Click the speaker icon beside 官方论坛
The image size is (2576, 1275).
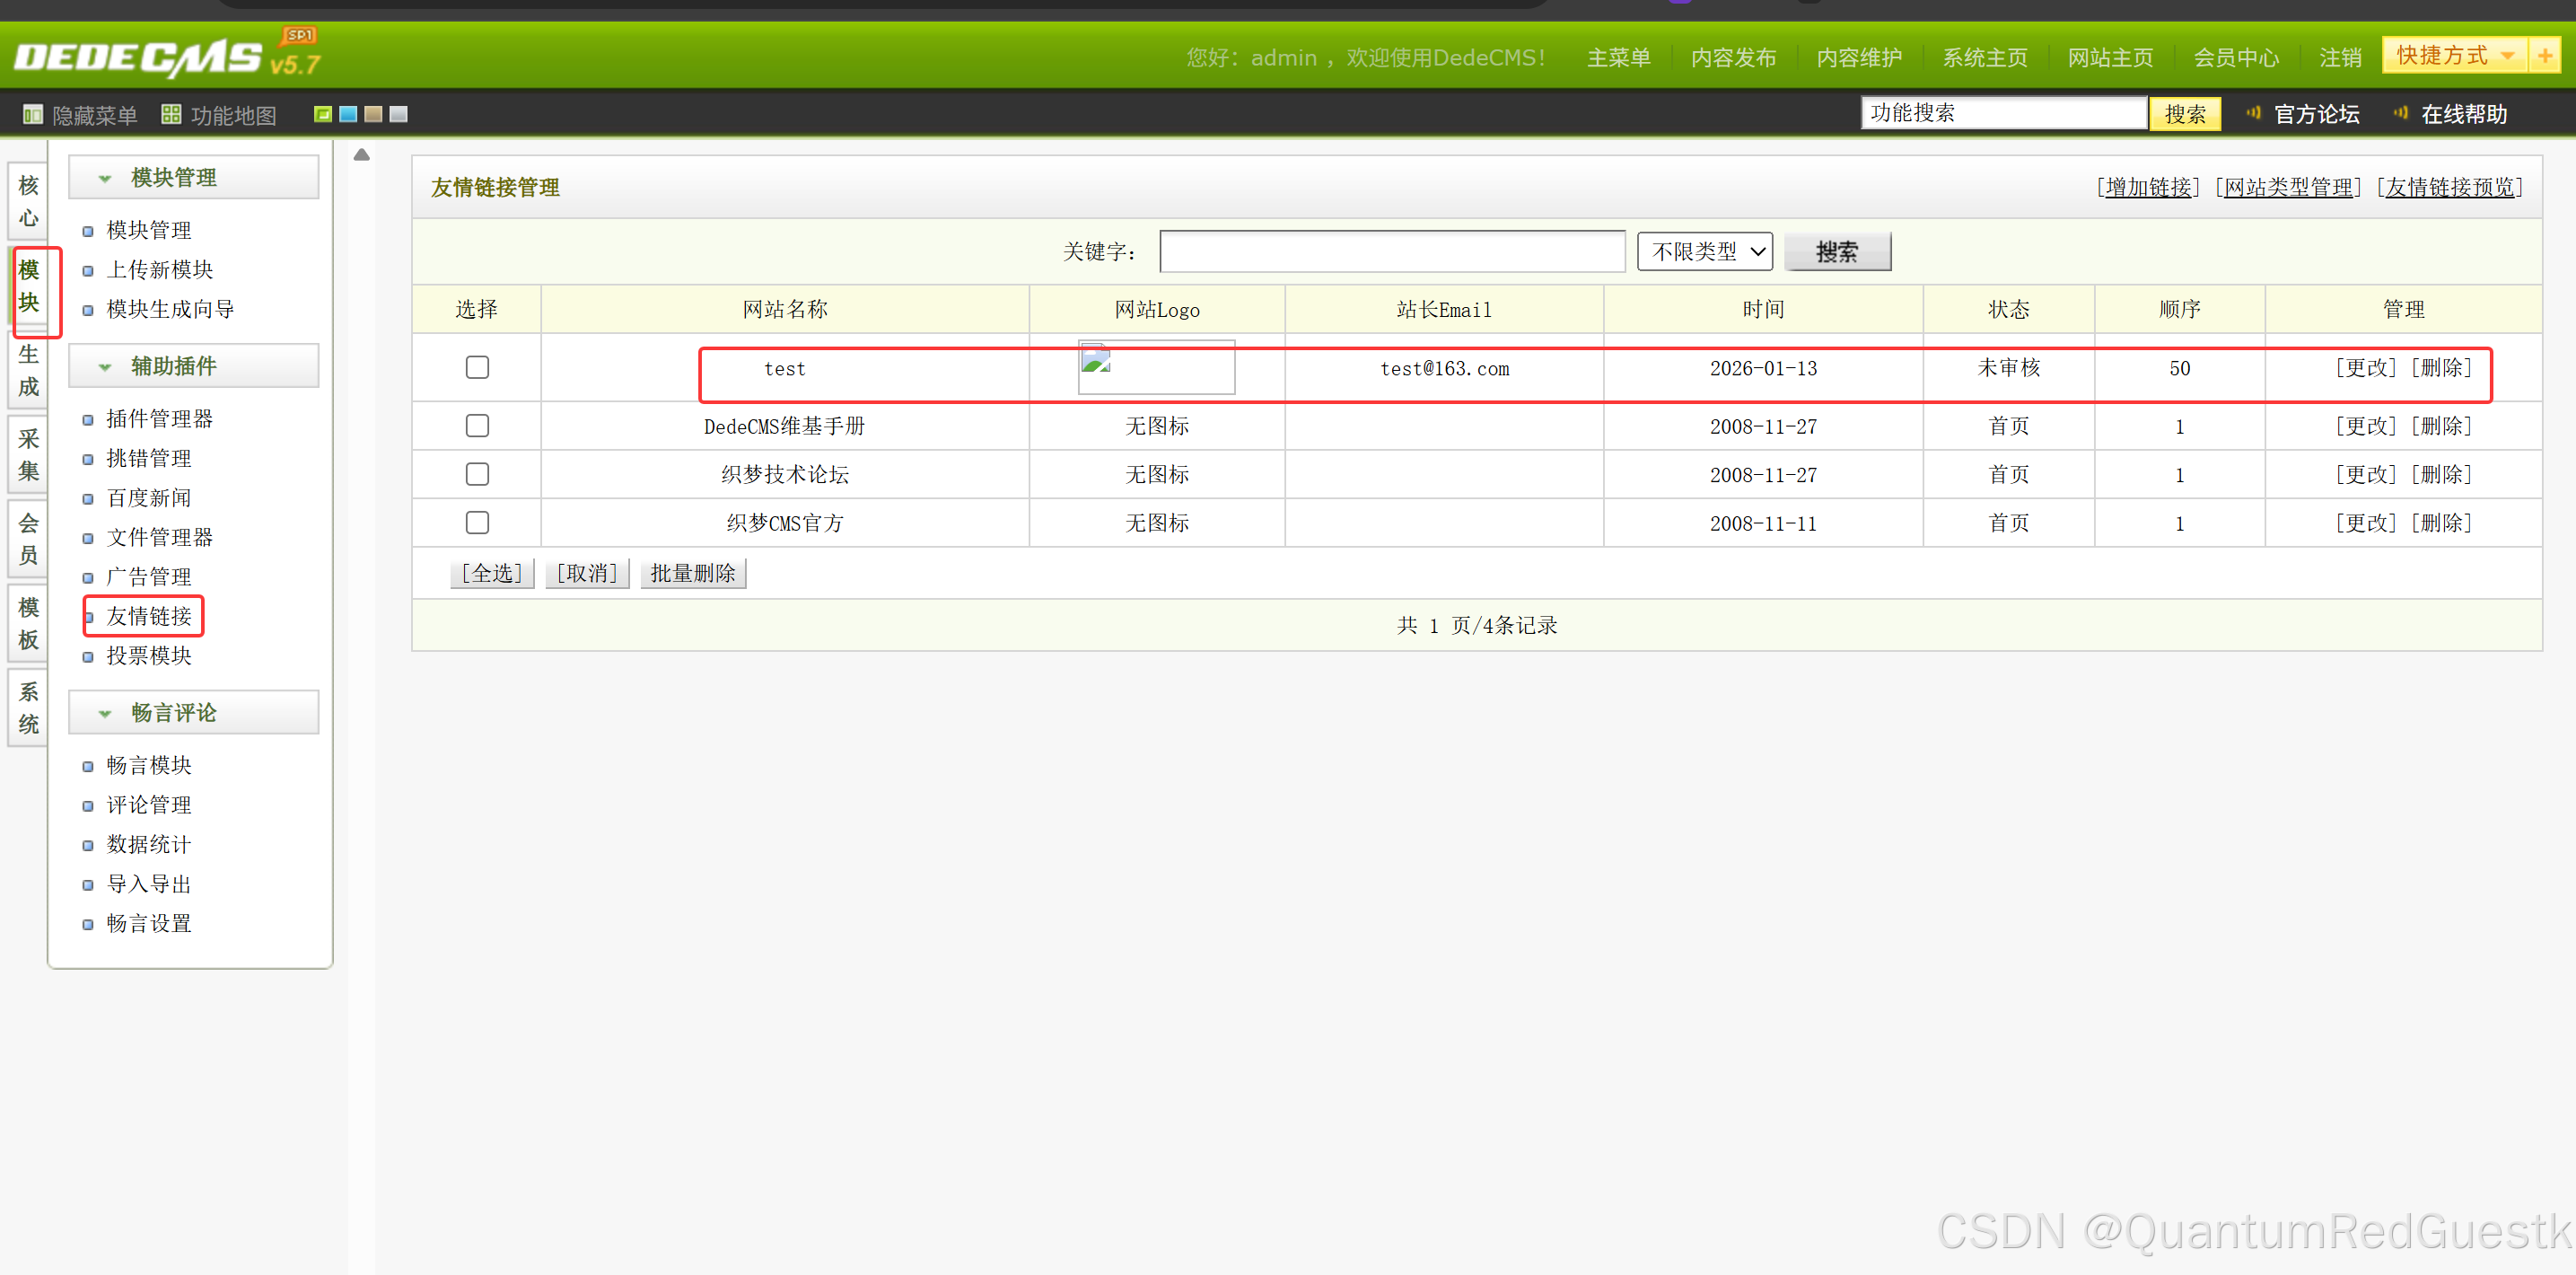(2253, 113)
